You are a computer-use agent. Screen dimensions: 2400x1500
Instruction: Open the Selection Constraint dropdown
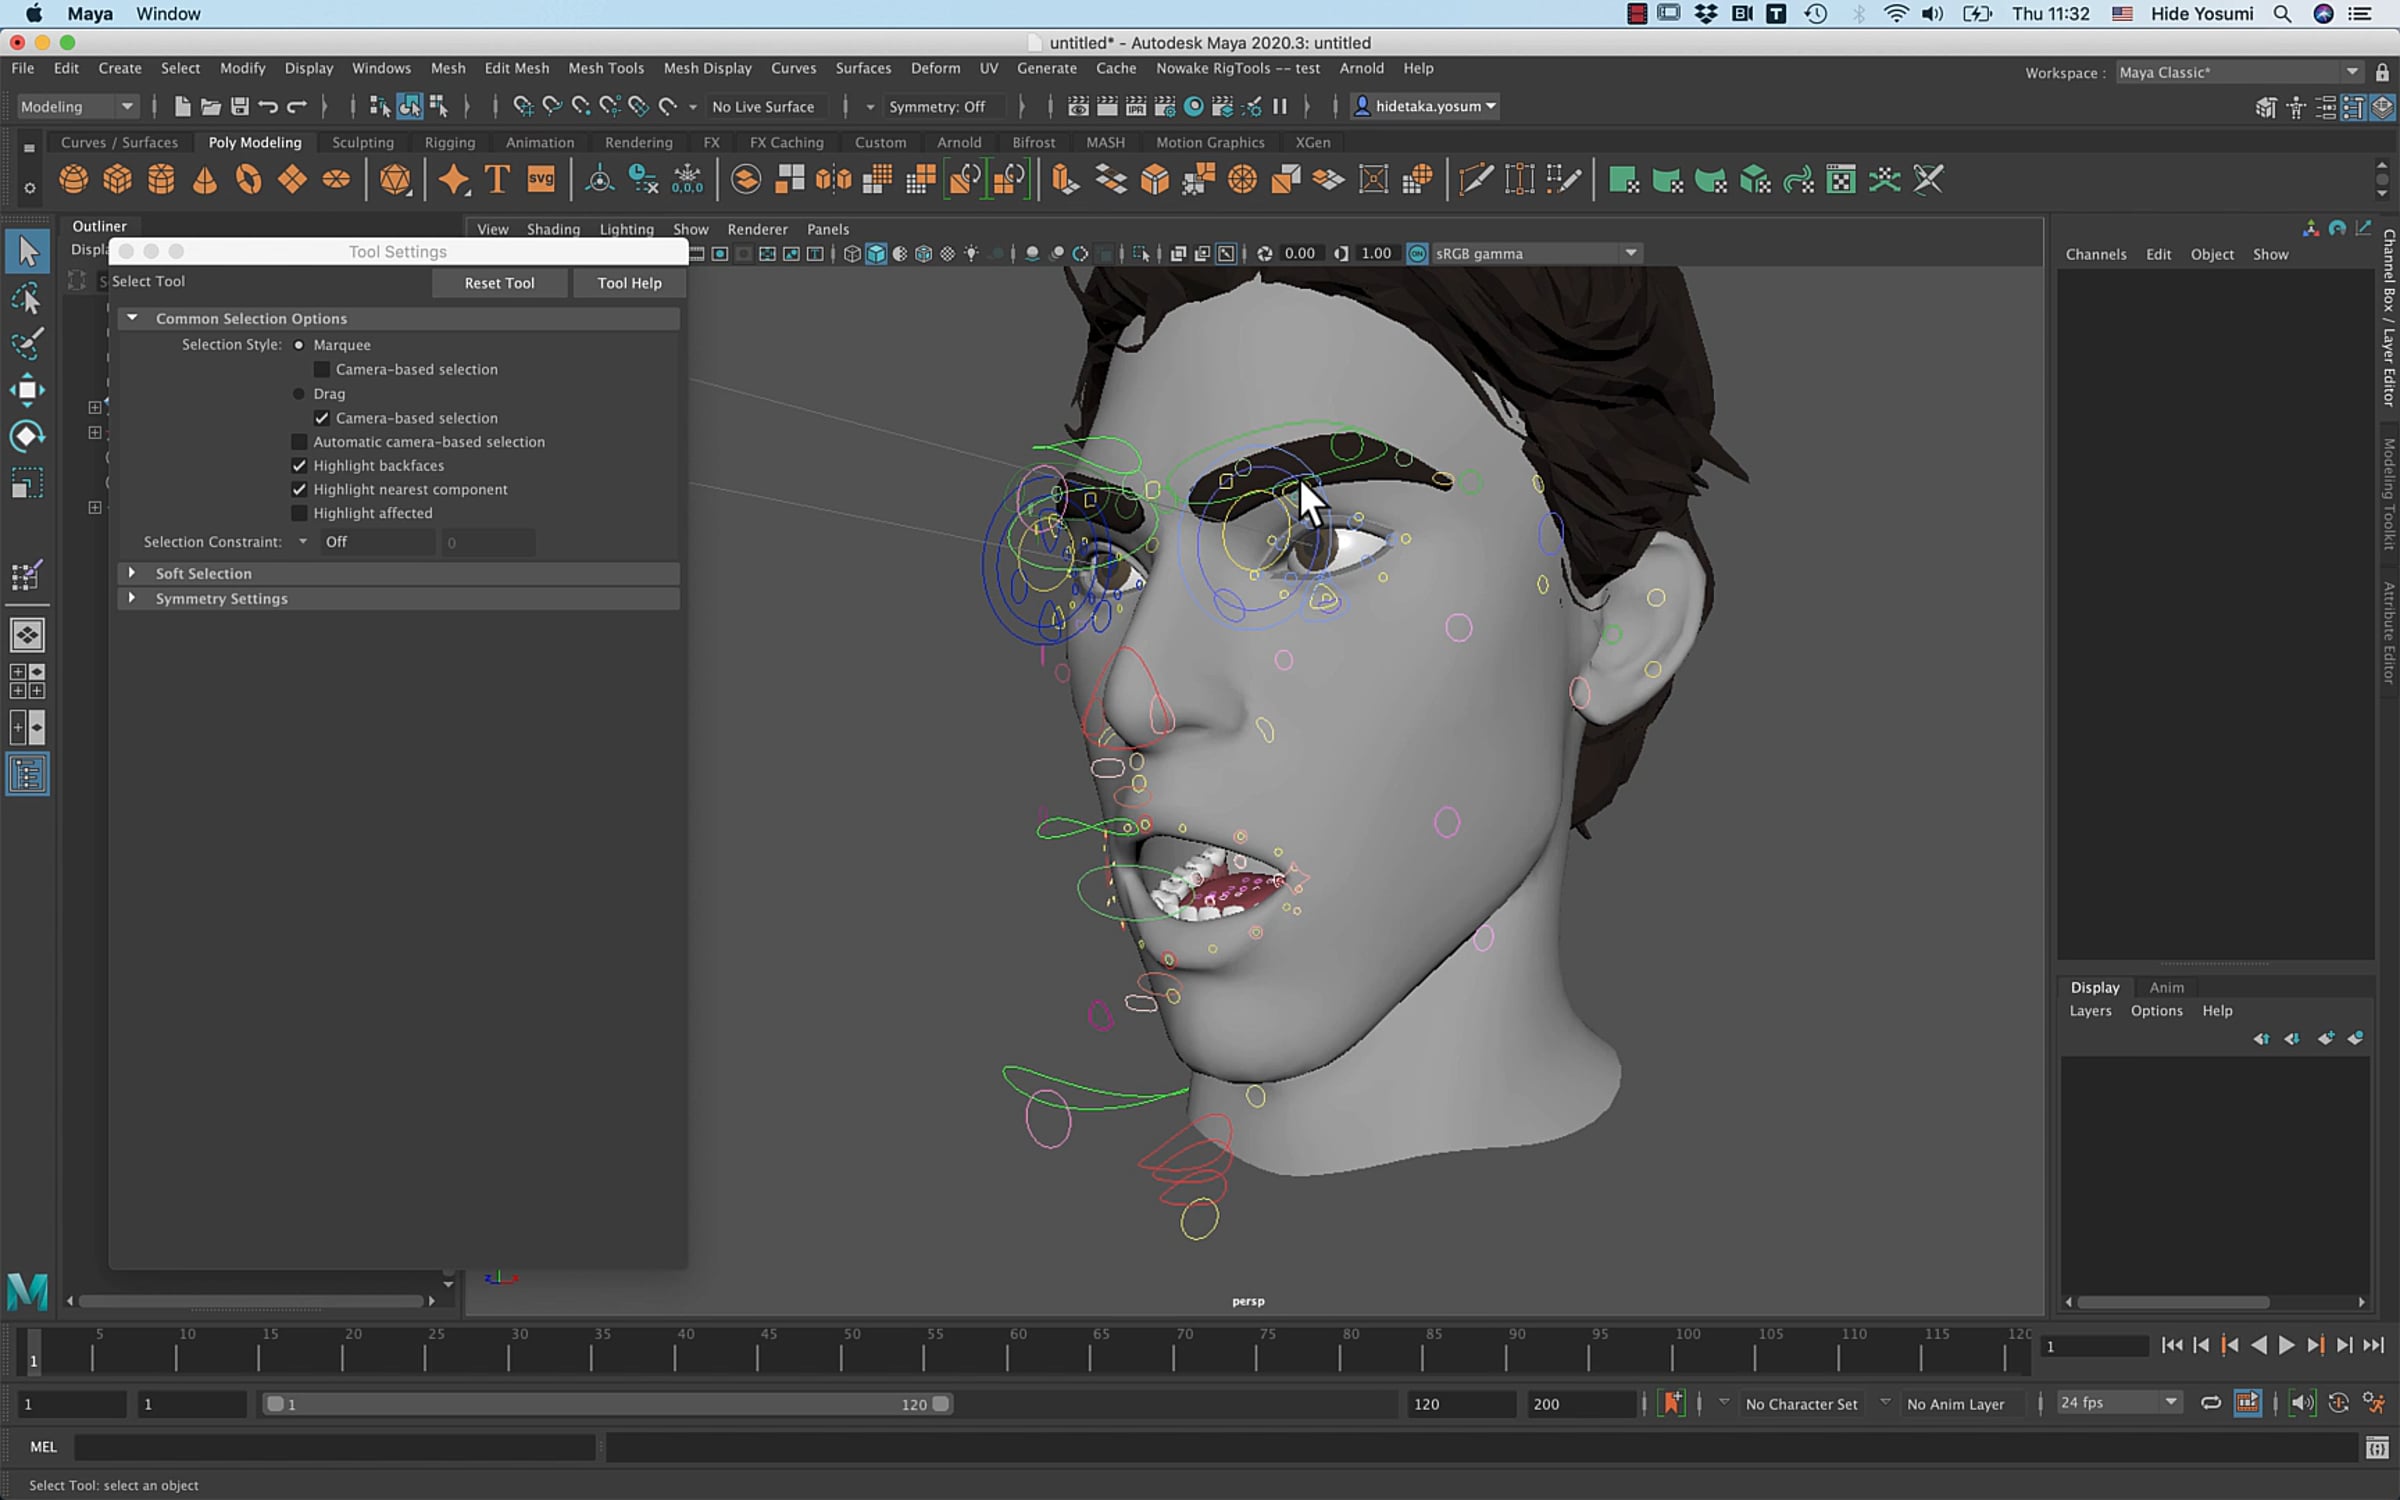coord(303,541)
